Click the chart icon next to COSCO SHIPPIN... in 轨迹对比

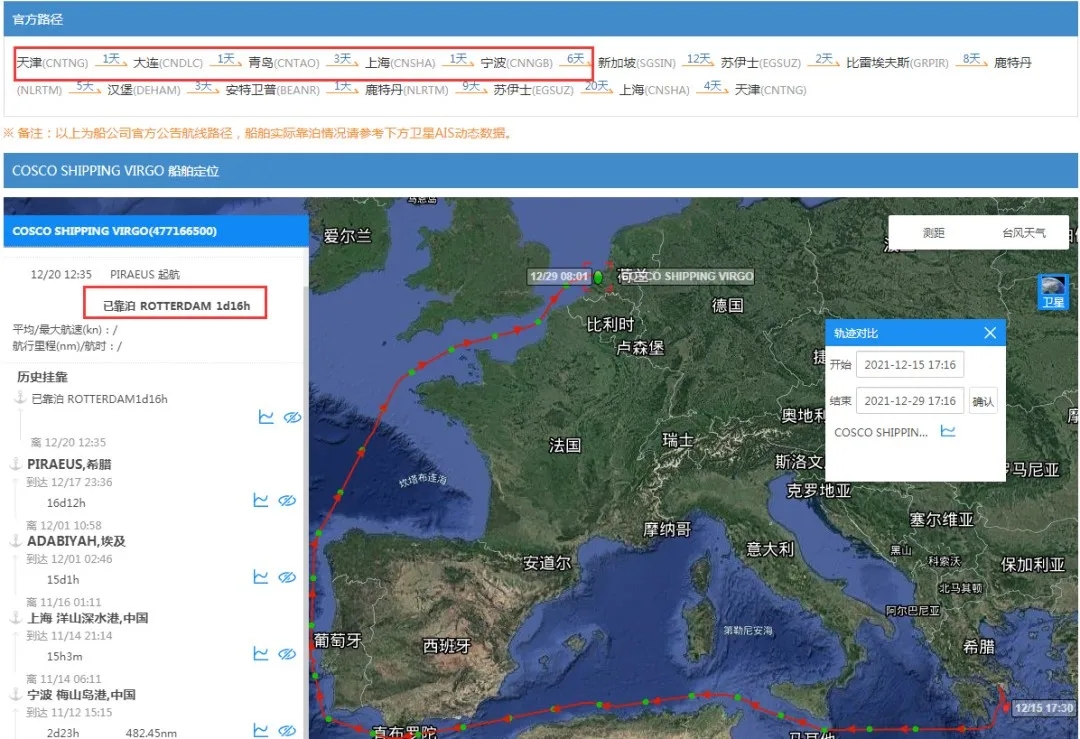(948, 432)
